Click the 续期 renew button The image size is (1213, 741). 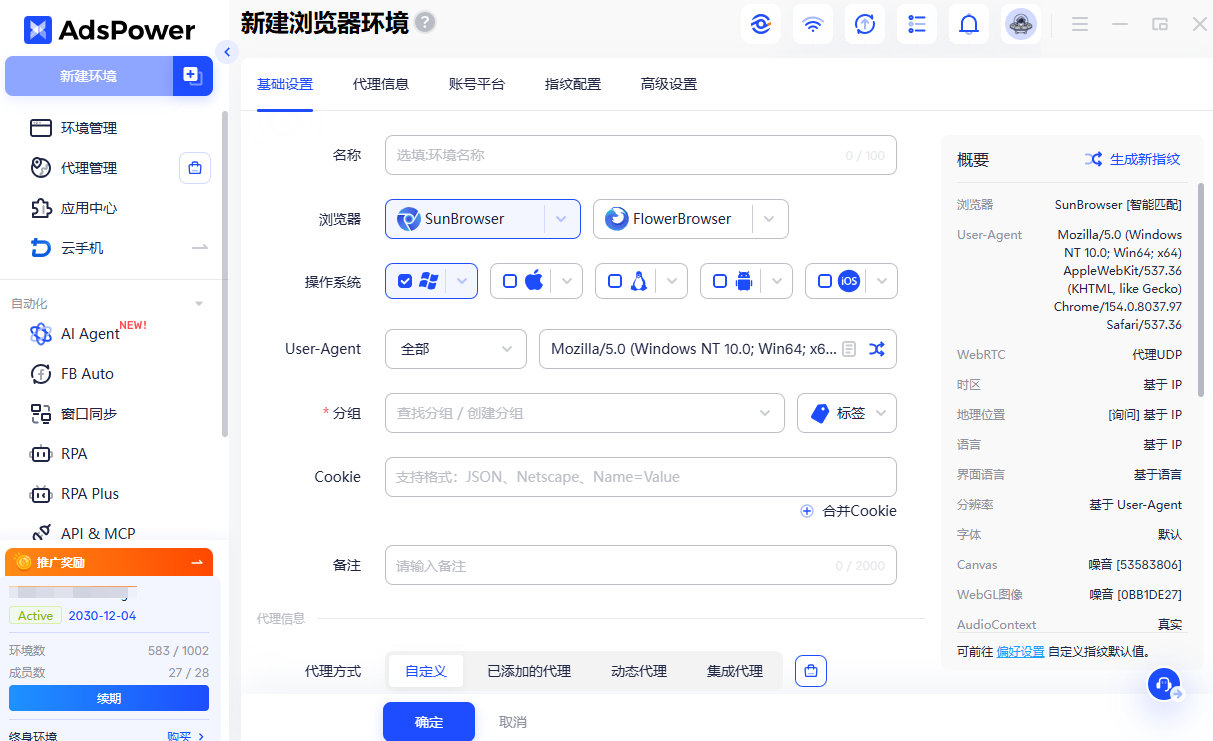(109, 698)
